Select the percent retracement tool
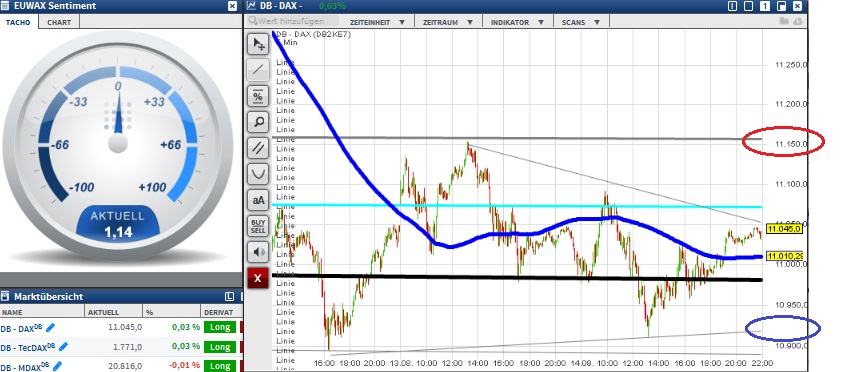Image resolution: width=850 pixels, height=372 pixels. [x=259, y=96]
